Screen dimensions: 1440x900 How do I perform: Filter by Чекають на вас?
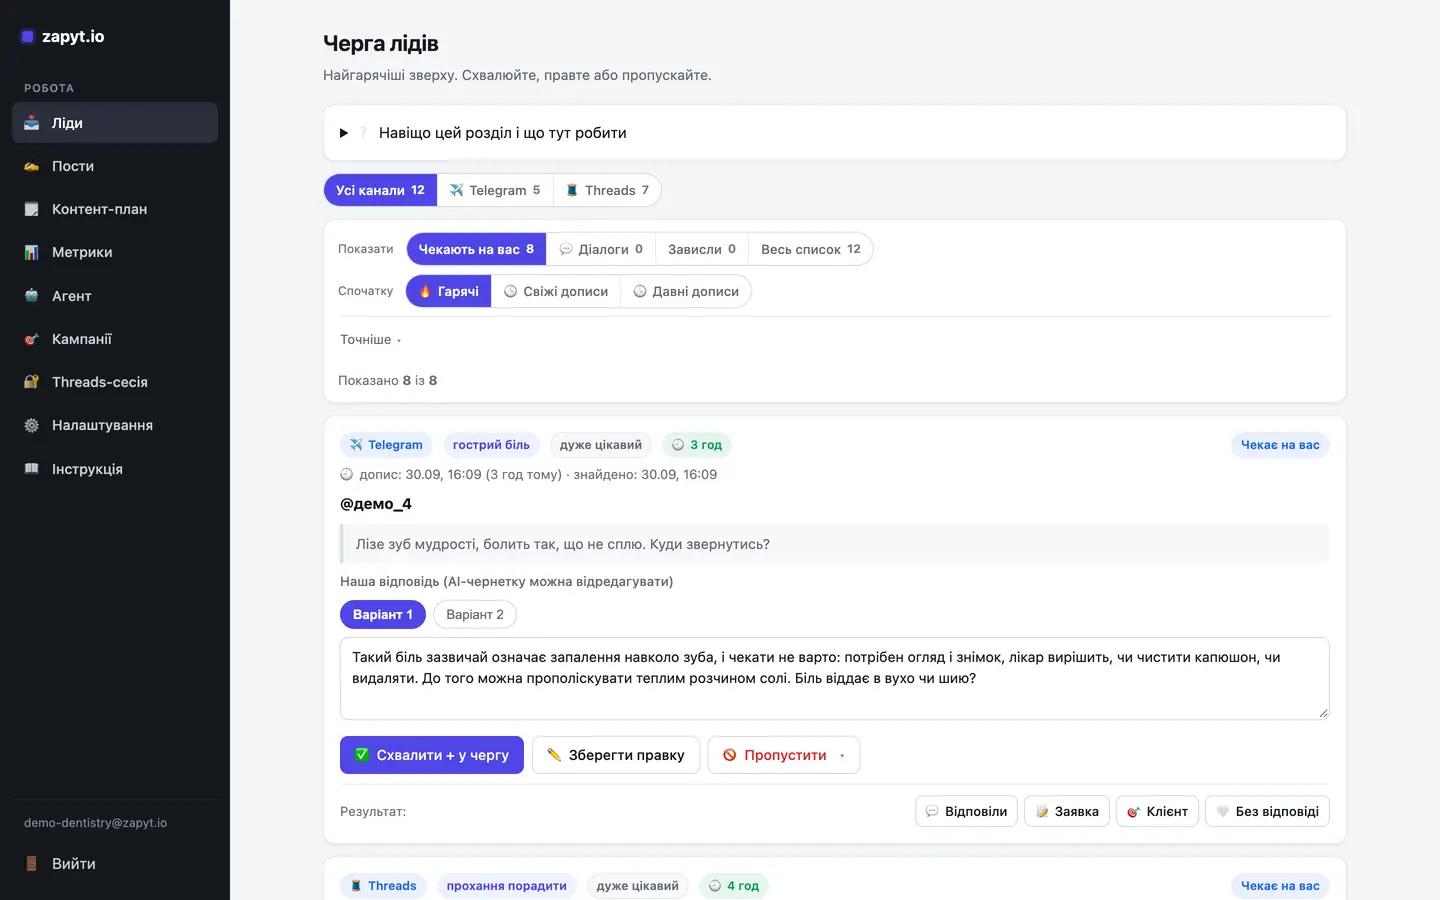476,249
